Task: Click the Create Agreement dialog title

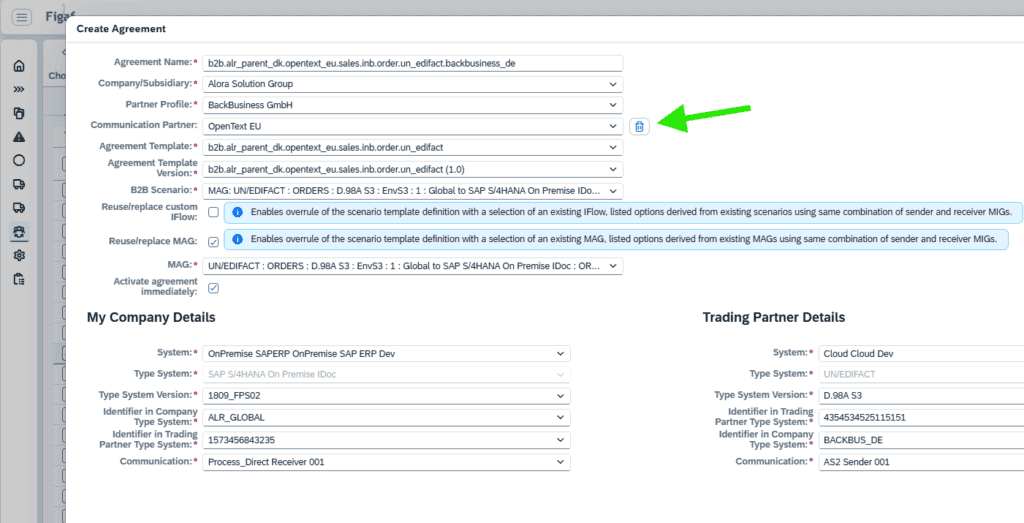Action: point(121,29)
